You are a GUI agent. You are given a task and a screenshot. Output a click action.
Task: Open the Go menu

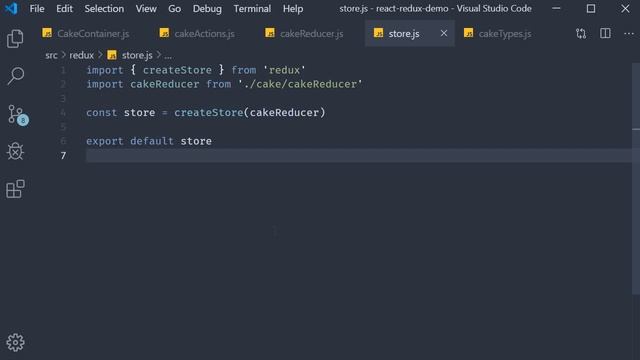tap(174, 9)
